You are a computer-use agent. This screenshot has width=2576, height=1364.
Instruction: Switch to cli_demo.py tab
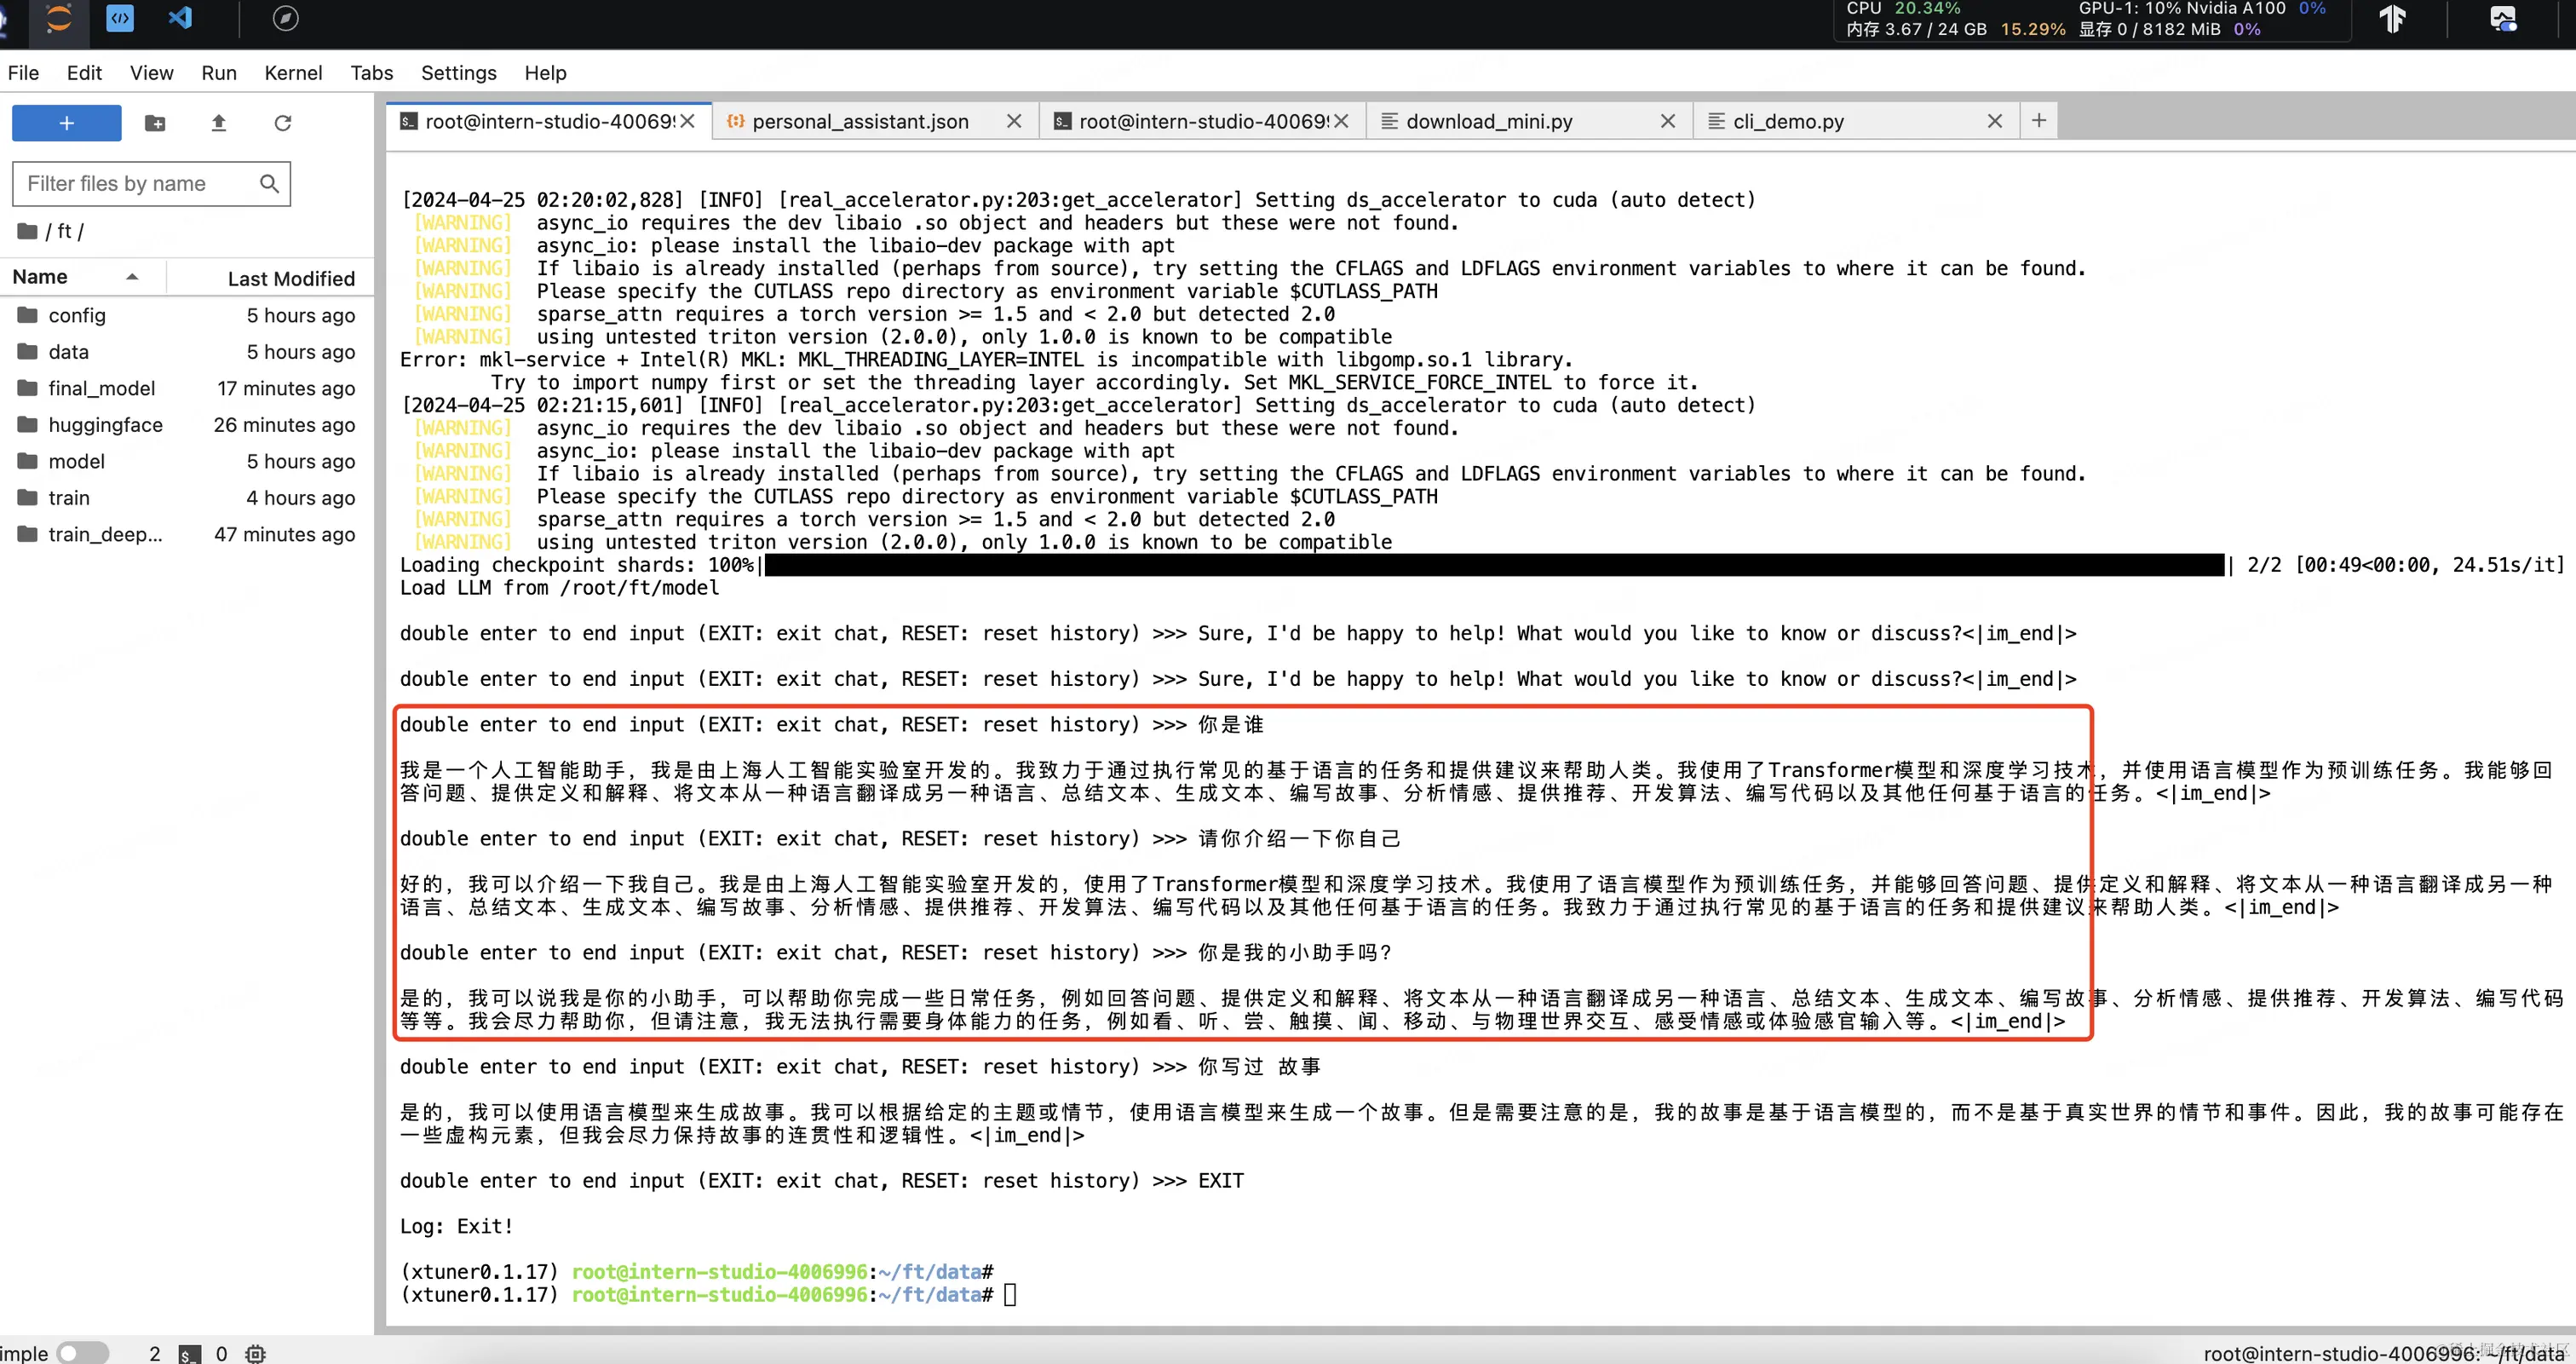click(1788, 121)
